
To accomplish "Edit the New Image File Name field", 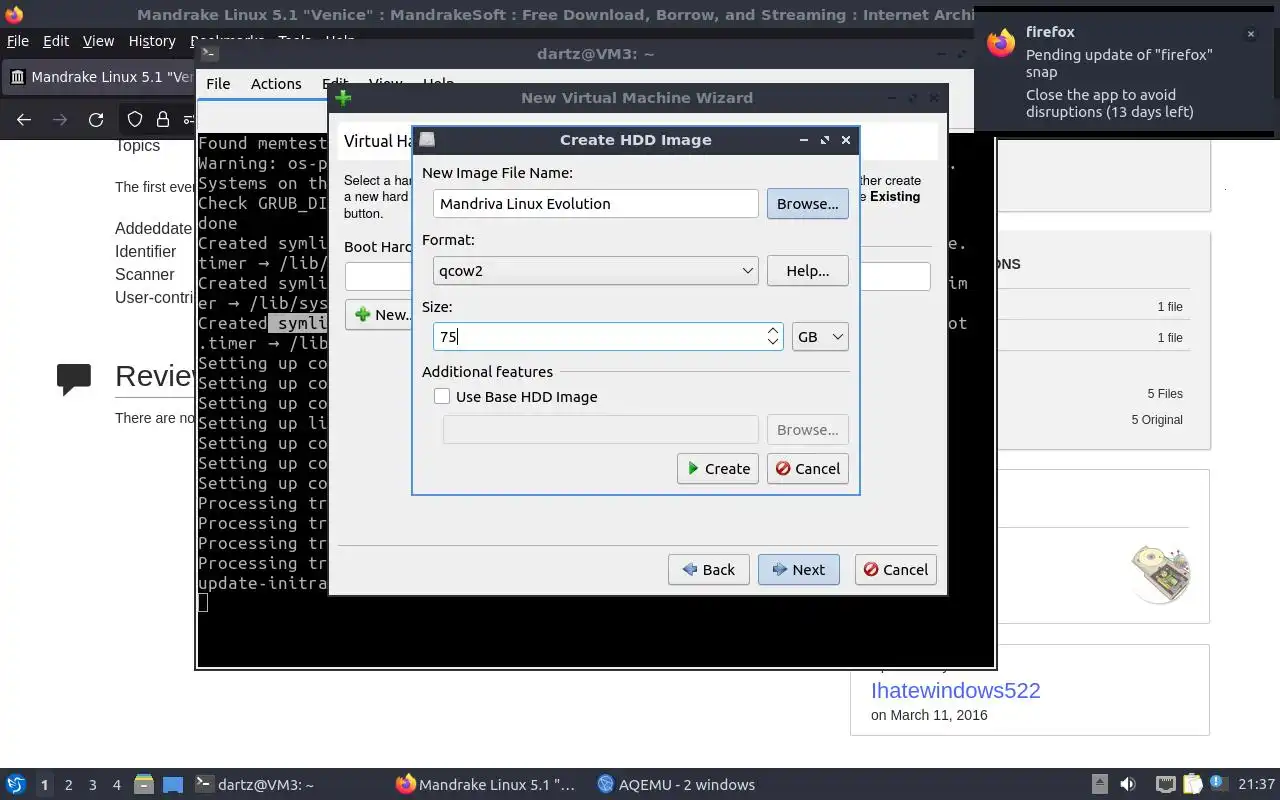I will point(596,204).
